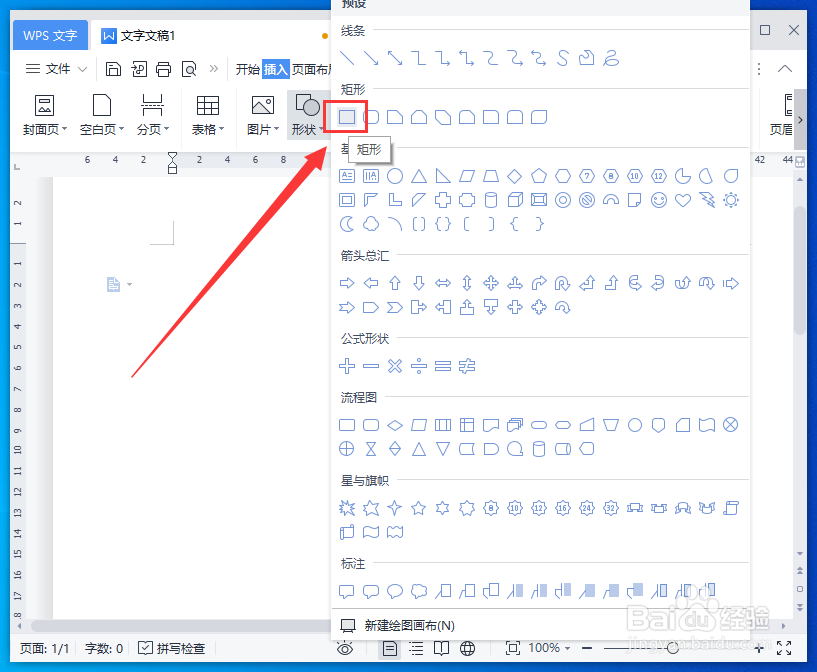The height and width of the screenshot is (672, 817).
Task: Pick the cloud callout shape
Action: pyautogui.click(x=419, y=591)
